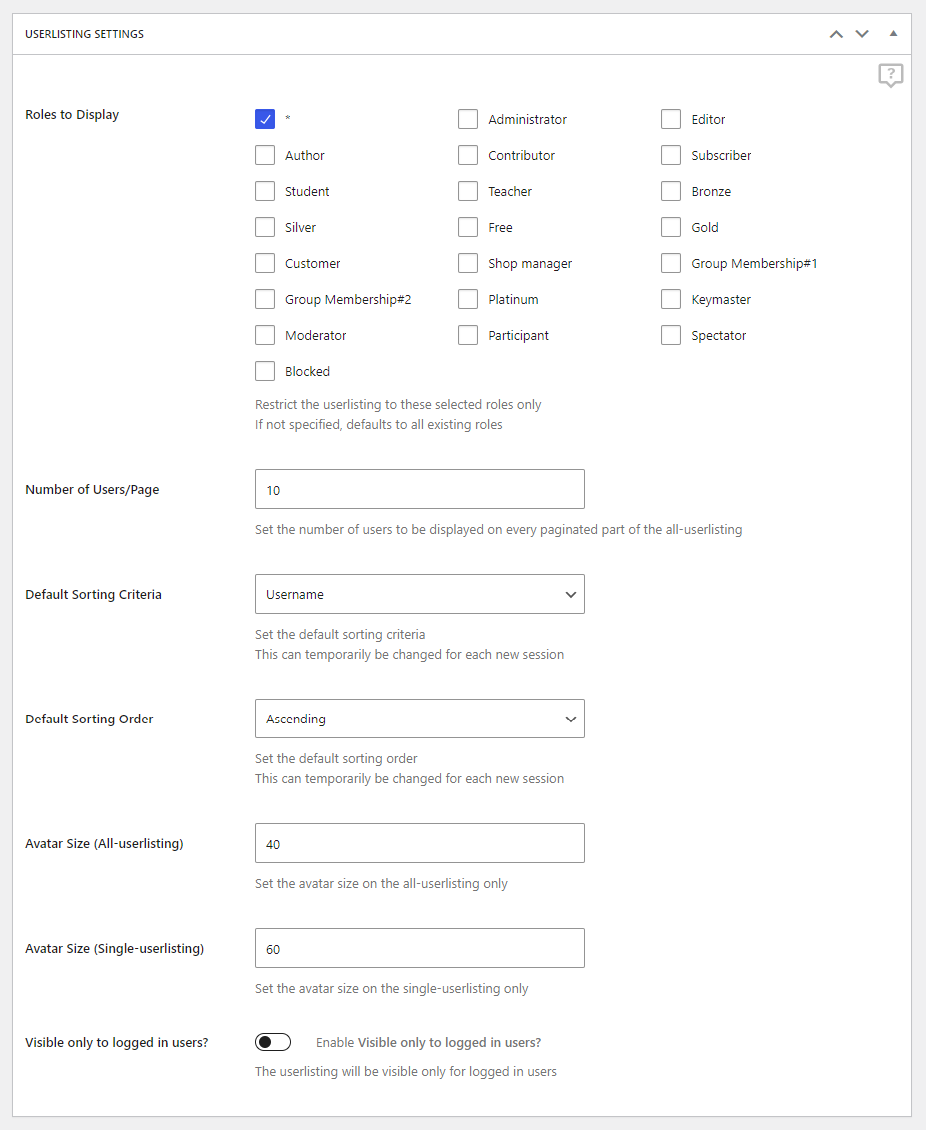Screen dimensions: 926x1130
Task: Open the Default Sorting Order dropdown
Action: click(x=420, y=718)
